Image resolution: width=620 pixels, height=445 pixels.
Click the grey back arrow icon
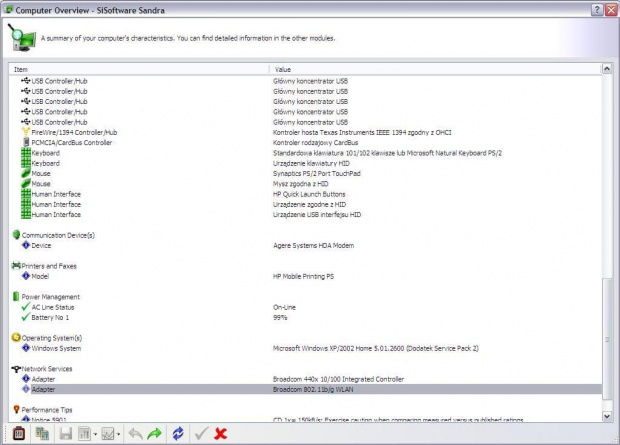pyautogui.click(x=136, y=434)
